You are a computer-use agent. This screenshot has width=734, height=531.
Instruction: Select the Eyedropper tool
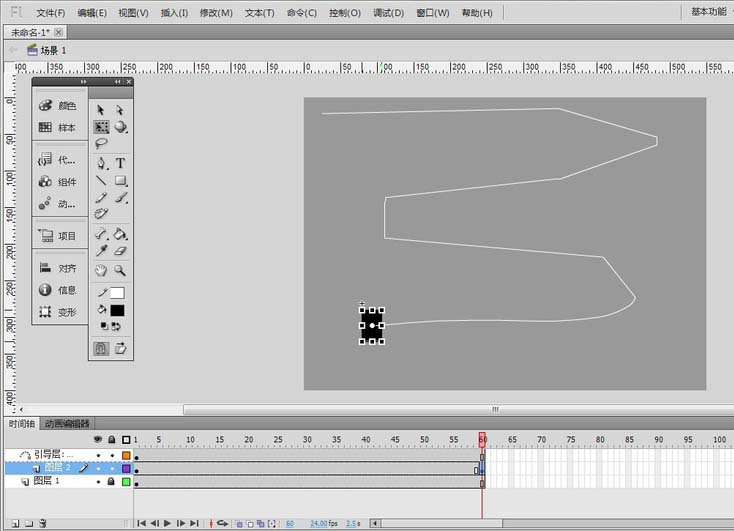(101, 251)
